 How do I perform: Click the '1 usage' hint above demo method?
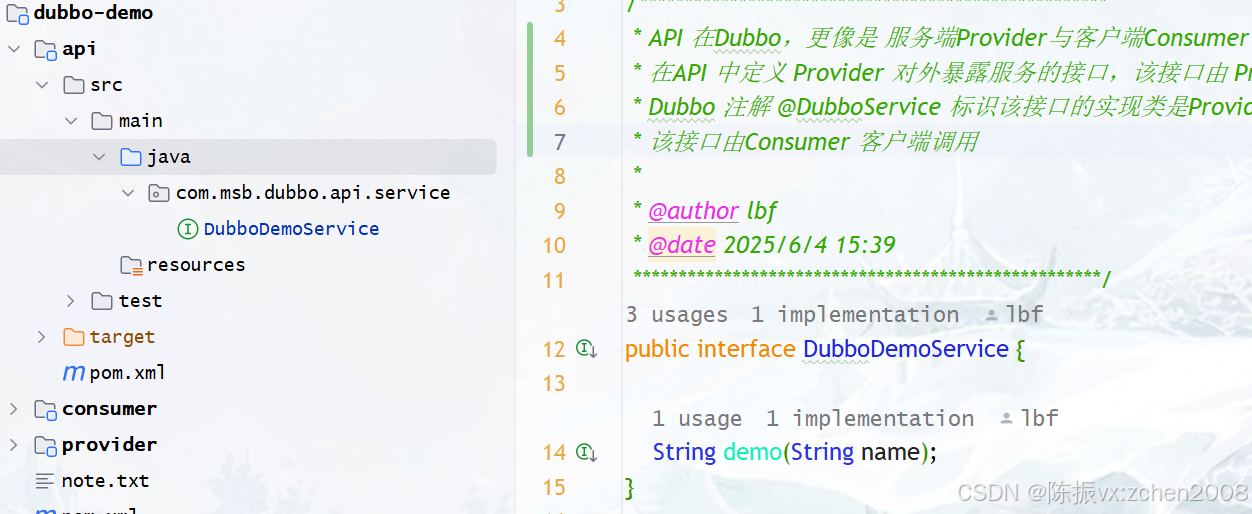coord(697,419)
